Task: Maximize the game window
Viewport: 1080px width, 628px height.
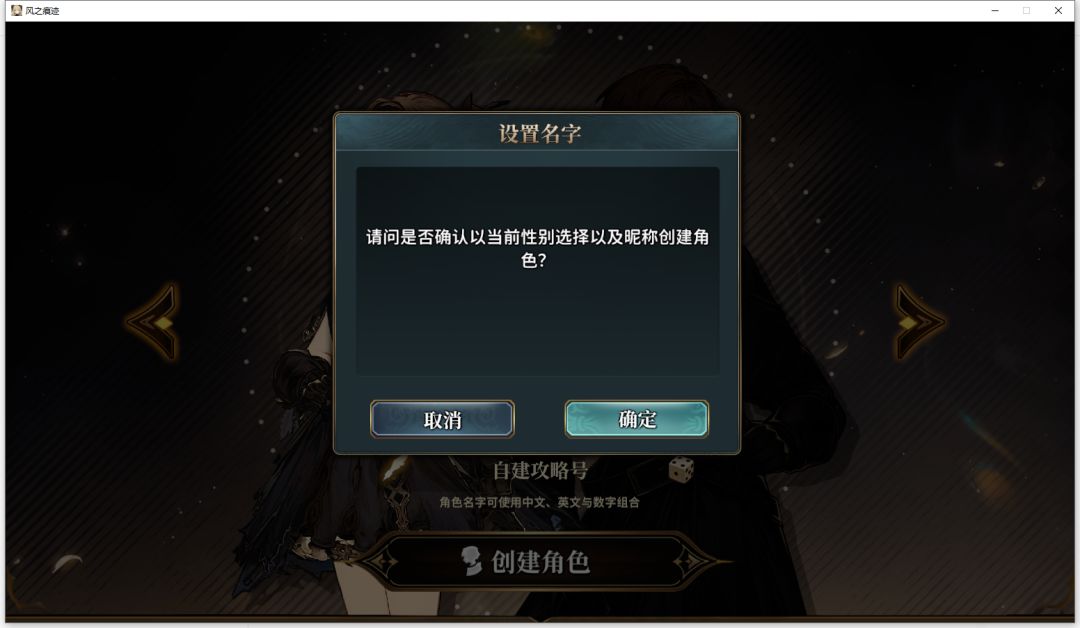Action: tap(1026, 10)
